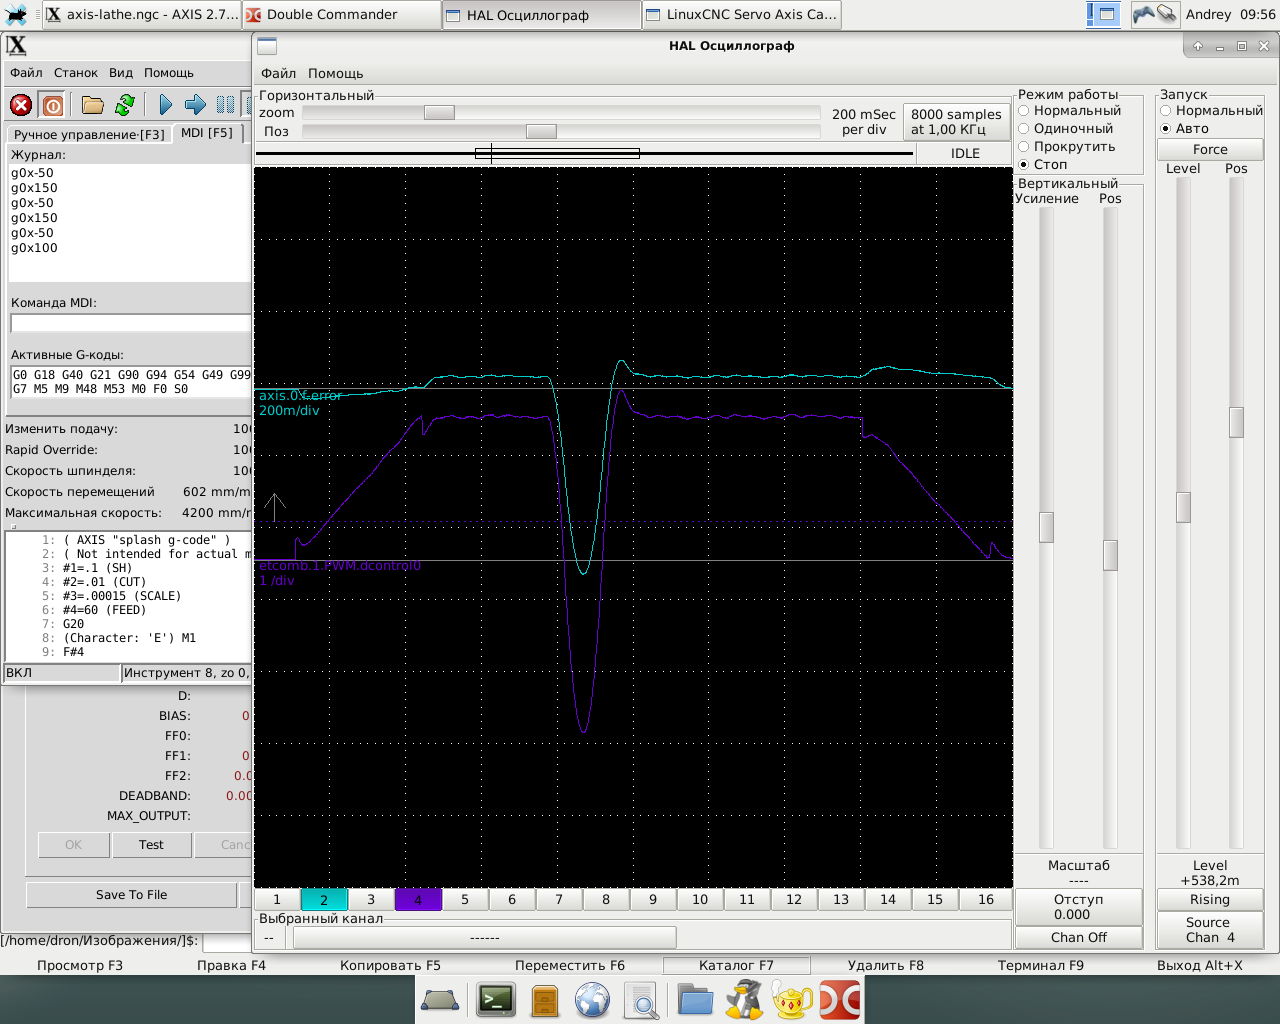Click the Save To File button
Viewport: 1280px width, 1024px height.
[131, 895]
